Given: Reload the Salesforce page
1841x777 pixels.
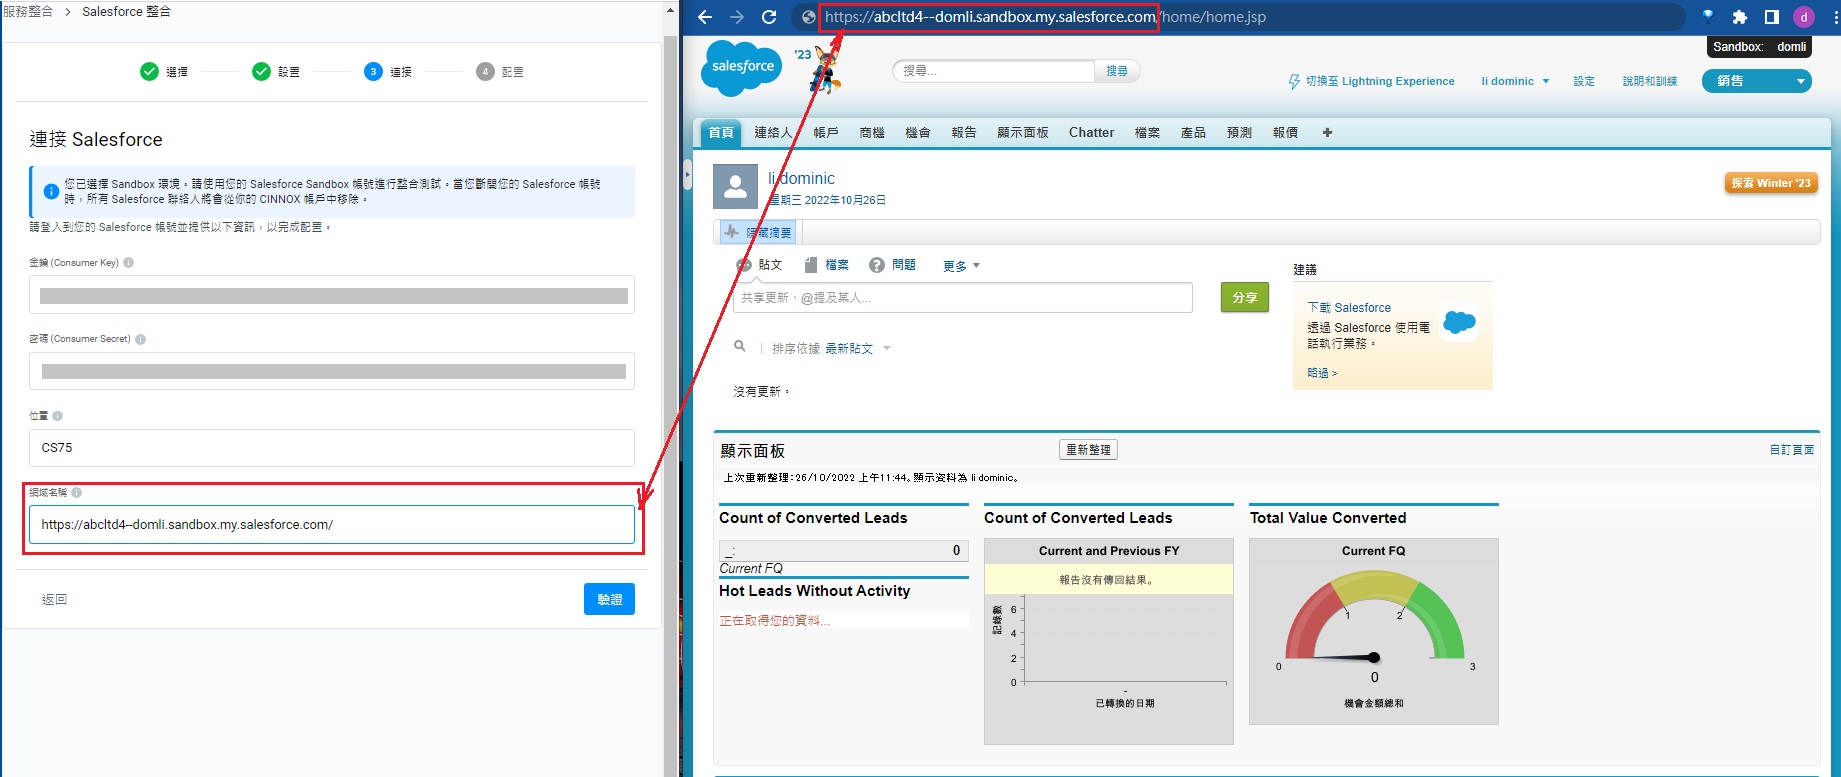Looking at the screenshot, I should pos(769,17).
